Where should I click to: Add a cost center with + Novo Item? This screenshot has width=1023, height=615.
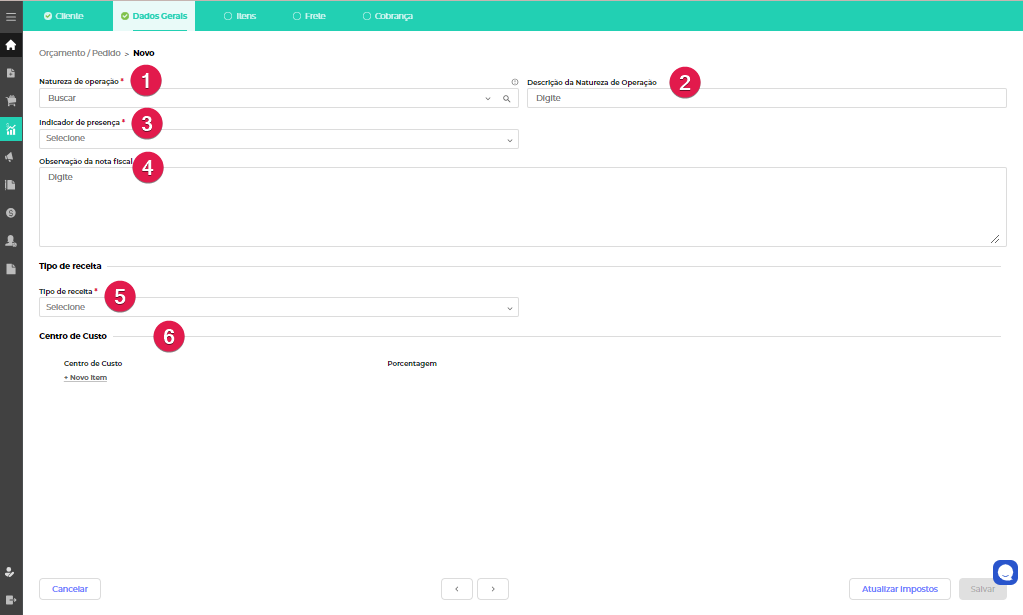coord(85,378)
